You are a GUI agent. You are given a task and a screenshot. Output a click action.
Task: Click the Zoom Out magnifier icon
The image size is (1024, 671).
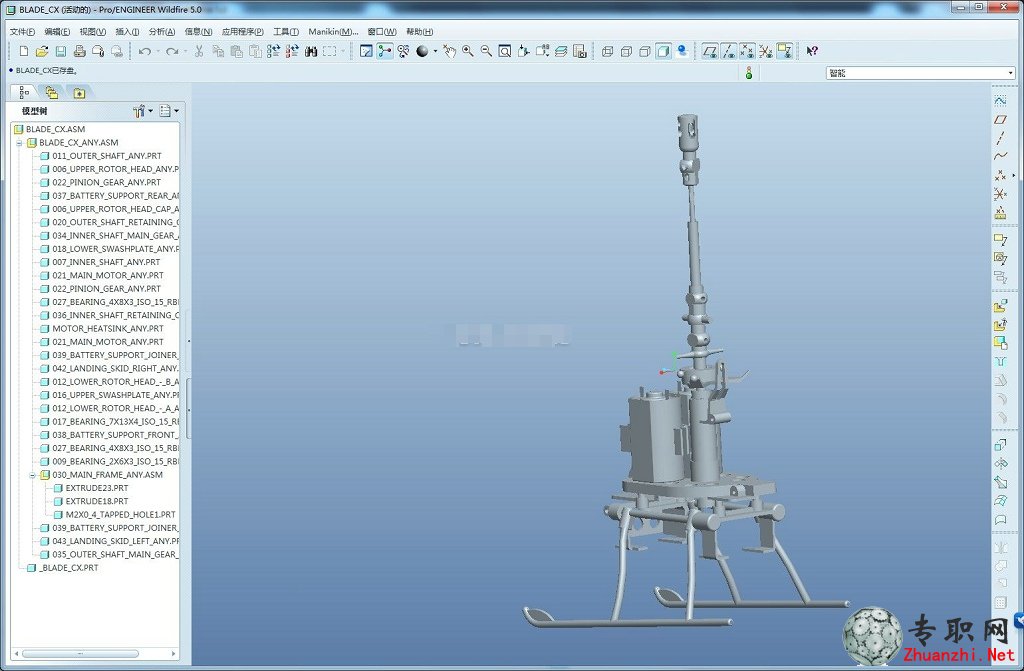[x=486, y=51]
